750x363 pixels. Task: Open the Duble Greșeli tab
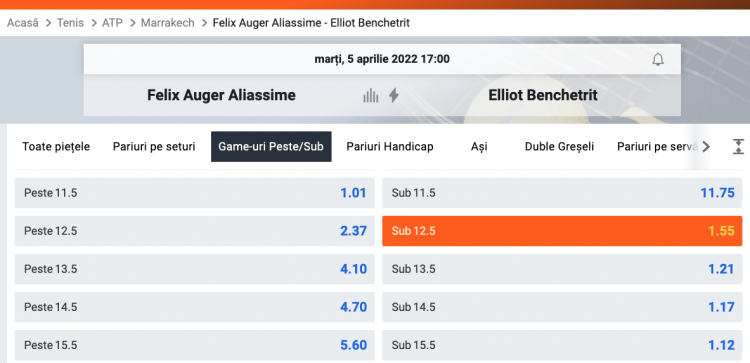tap(559, 146)
